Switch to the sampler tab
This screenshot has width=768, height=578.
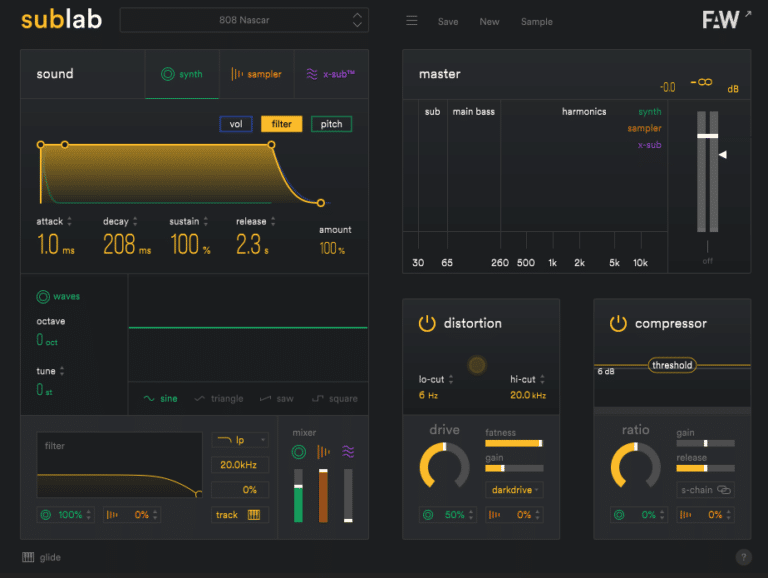[257, 74]
